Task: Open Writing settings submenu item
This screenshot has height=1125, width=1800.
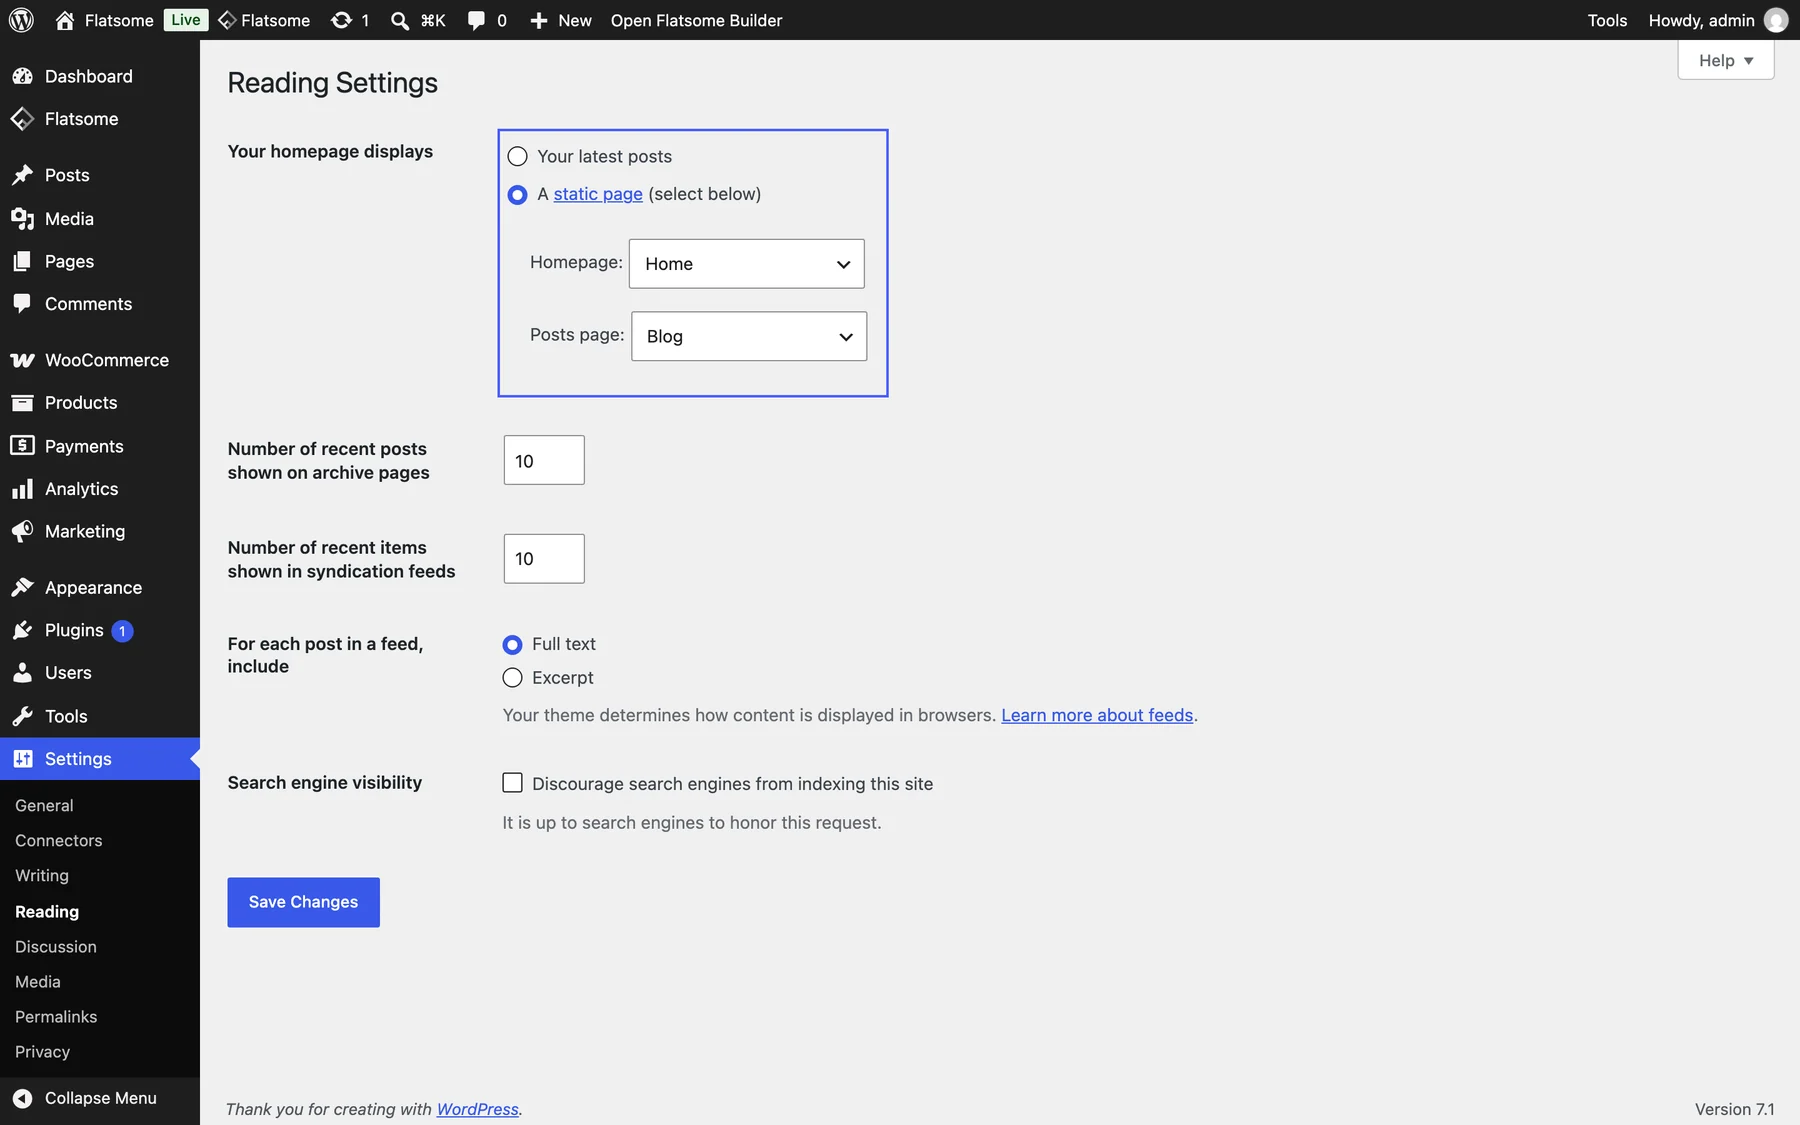Action: [42, 875]
